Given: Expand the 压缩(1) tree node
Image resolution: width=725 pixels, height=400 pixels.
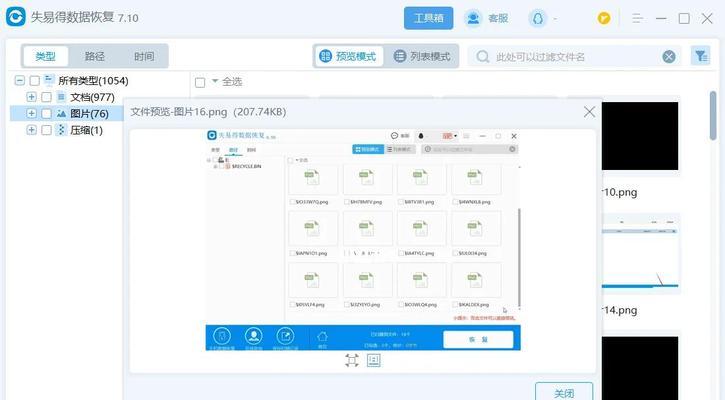Looking at the screenshot, I should 31,130.
